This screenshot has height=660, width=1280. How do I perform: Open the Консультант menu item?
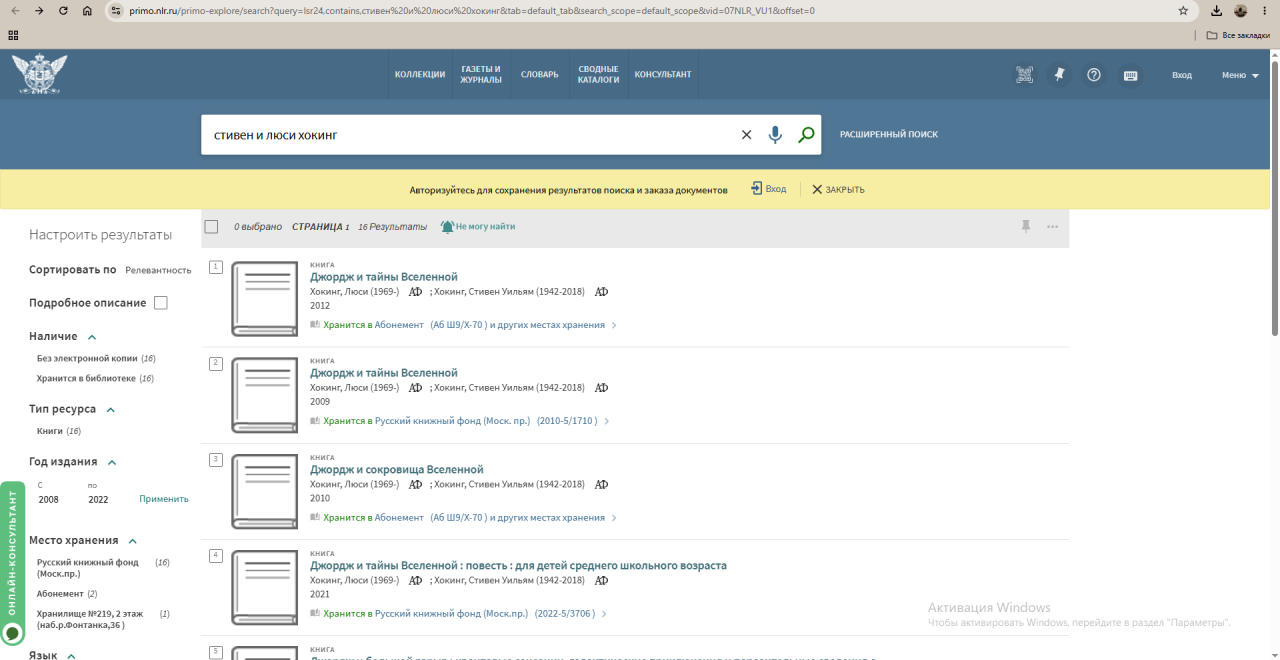coord(663,75)
